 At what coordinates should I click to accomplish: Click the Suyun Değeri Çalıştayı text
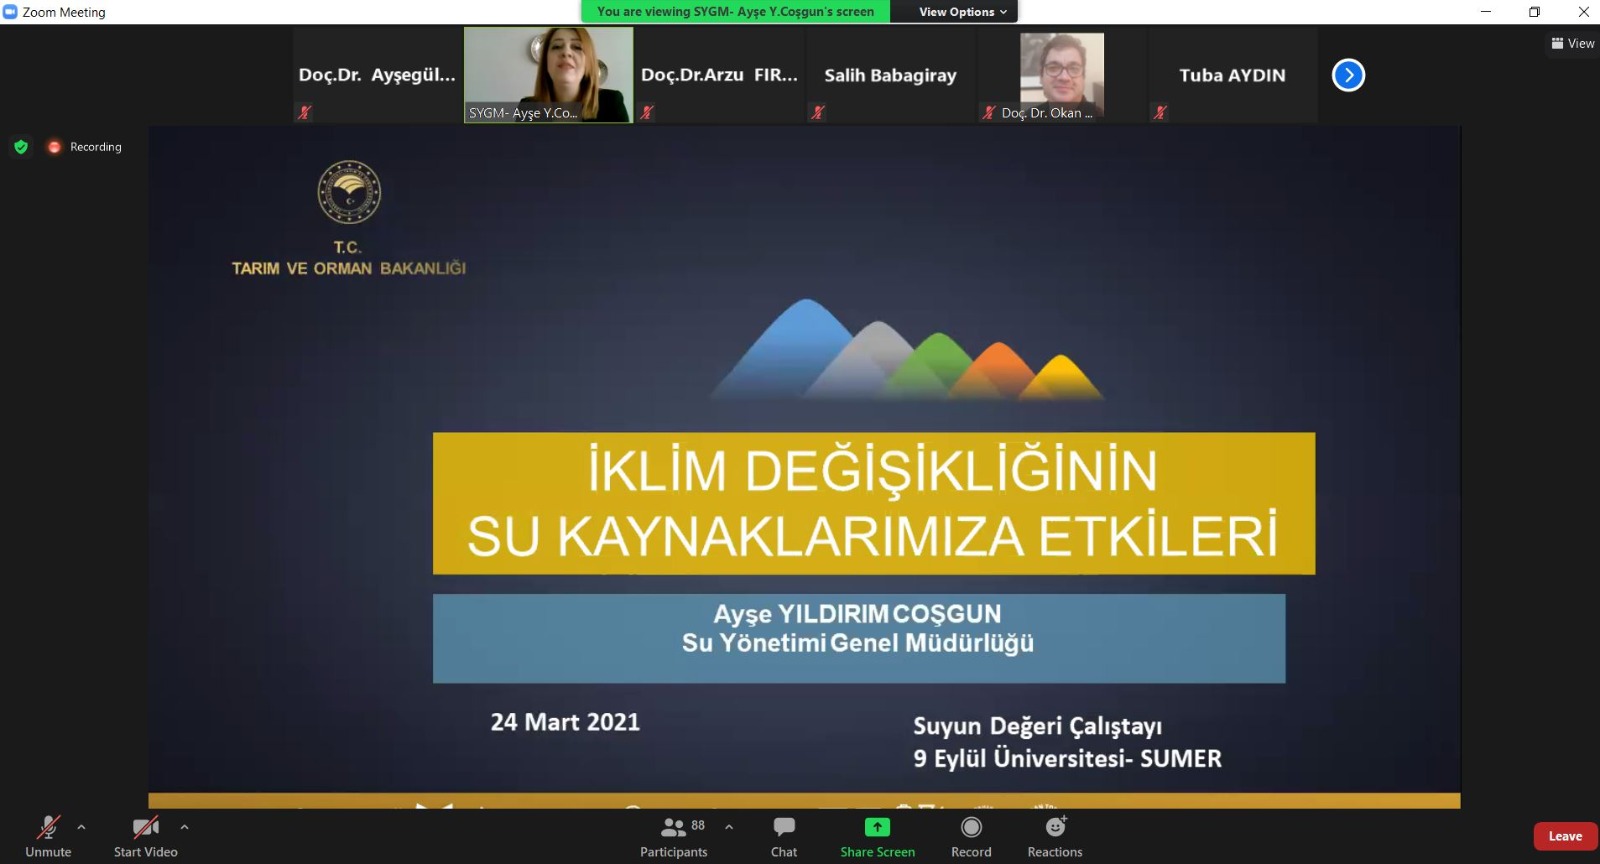tap(1037, 726)
